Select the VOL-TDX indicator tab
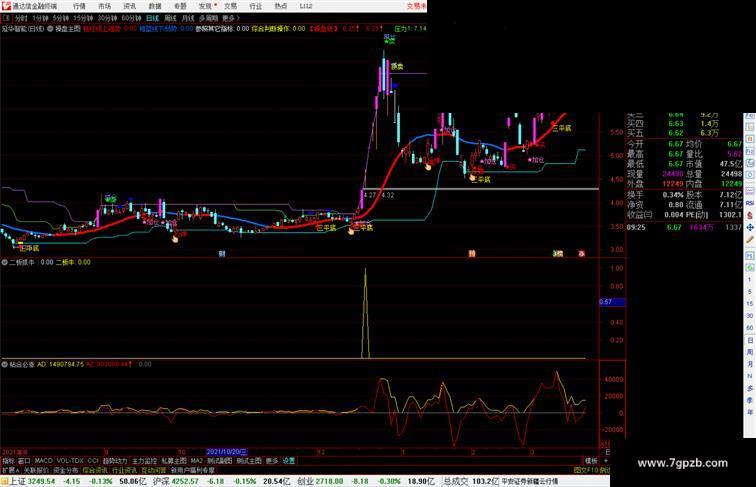Screen dimensions: 756x487 pyautogui.click(x=70, y=461)
